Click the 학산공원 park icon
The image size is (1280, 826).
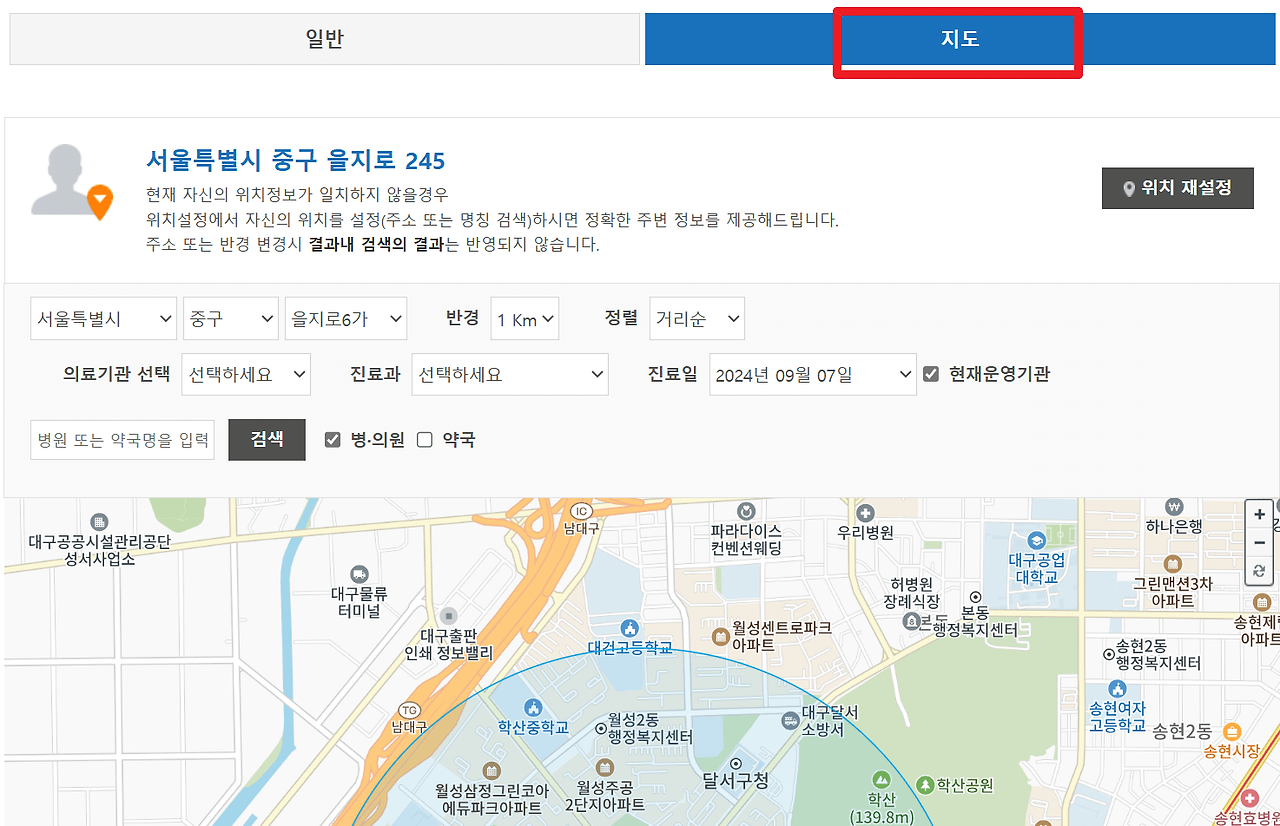point(925,785)
